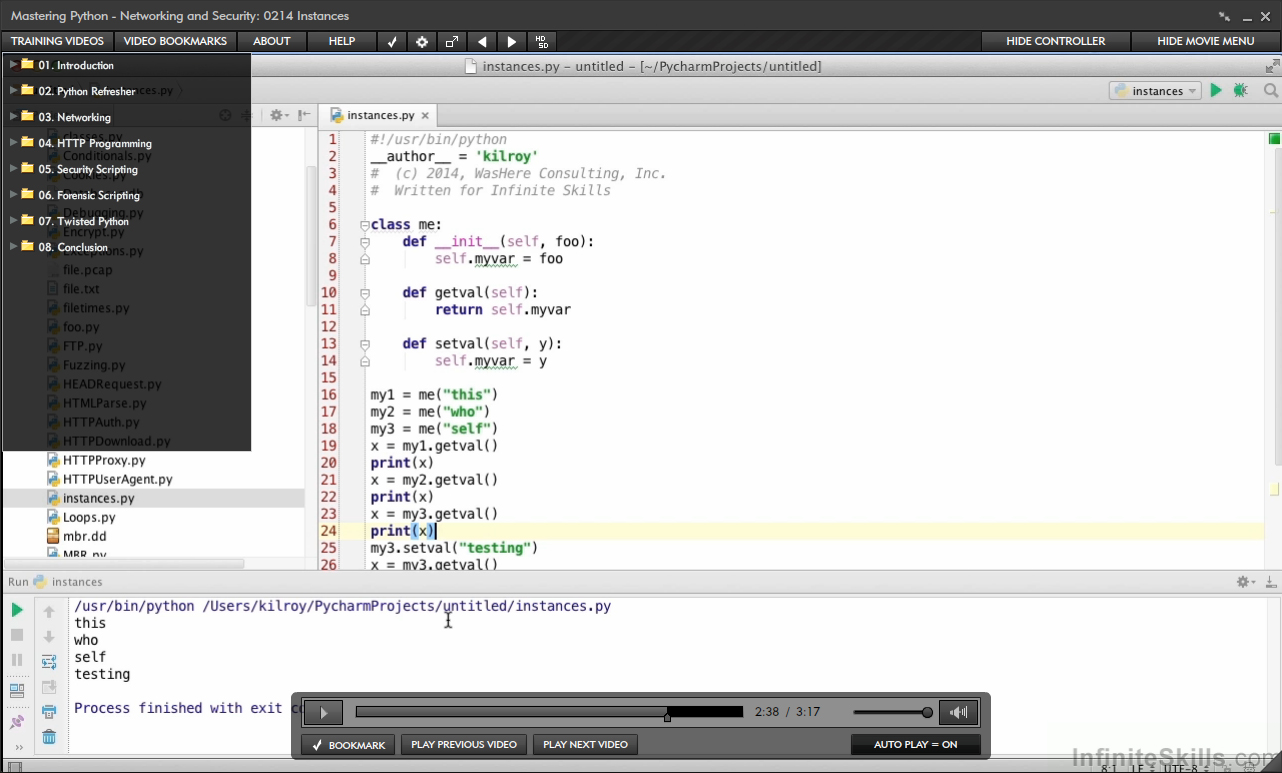Click the volume slider in player

coord(892,712)
